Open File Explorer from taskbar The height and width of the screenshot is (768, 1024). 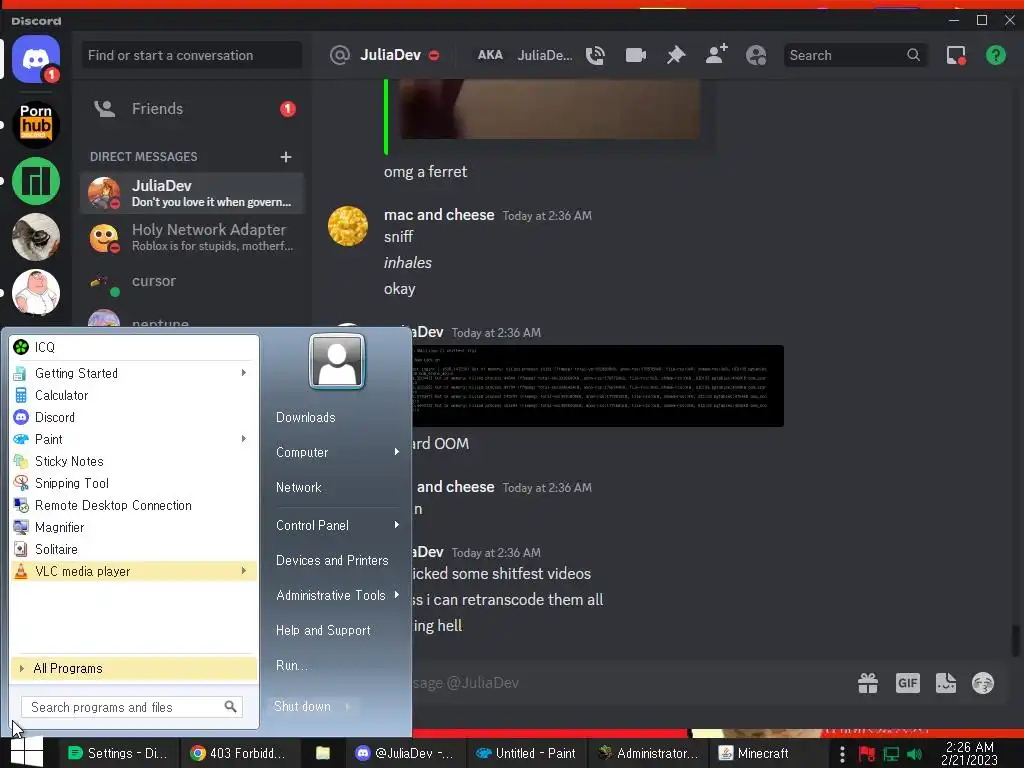click(323, 753)
